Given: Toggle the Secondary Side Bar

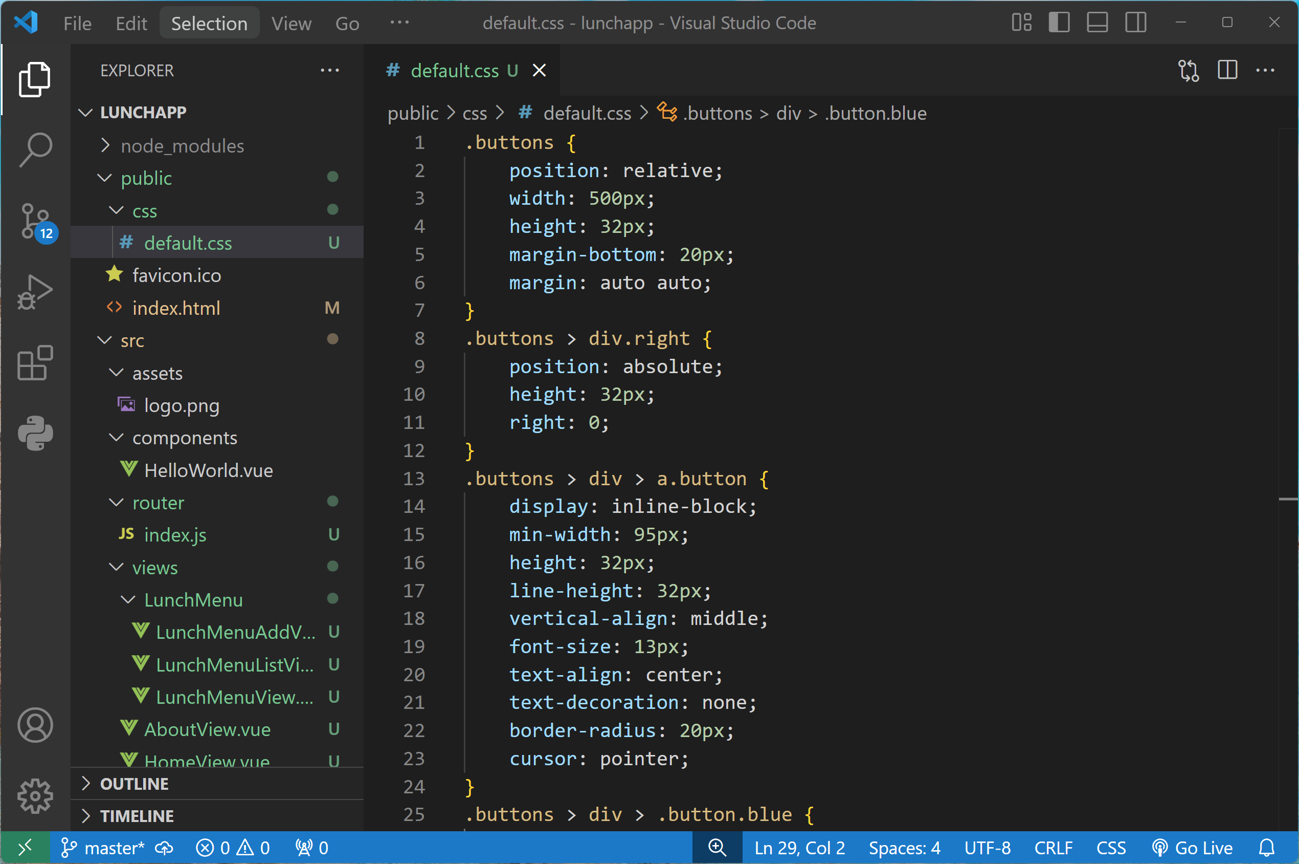Looking at the screenshot, I should [x=1136, y=22].
